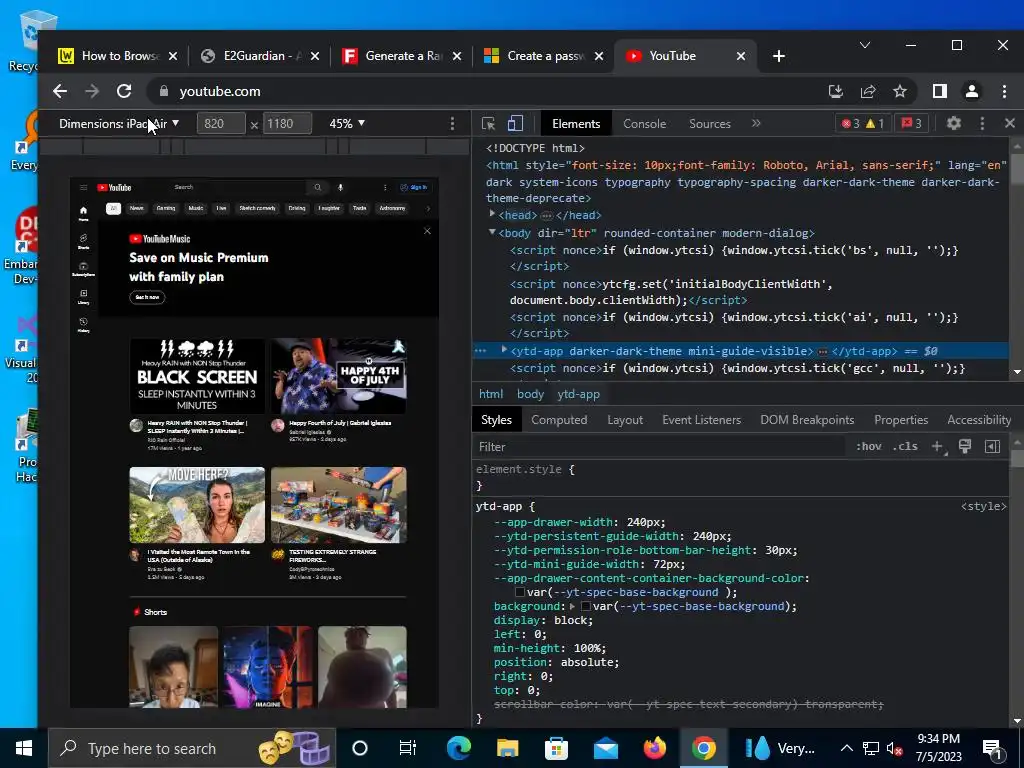Open device toolbar more options menu
Image resolution: width=1024 pixels, height=768 pixels.
click(453, 123)
